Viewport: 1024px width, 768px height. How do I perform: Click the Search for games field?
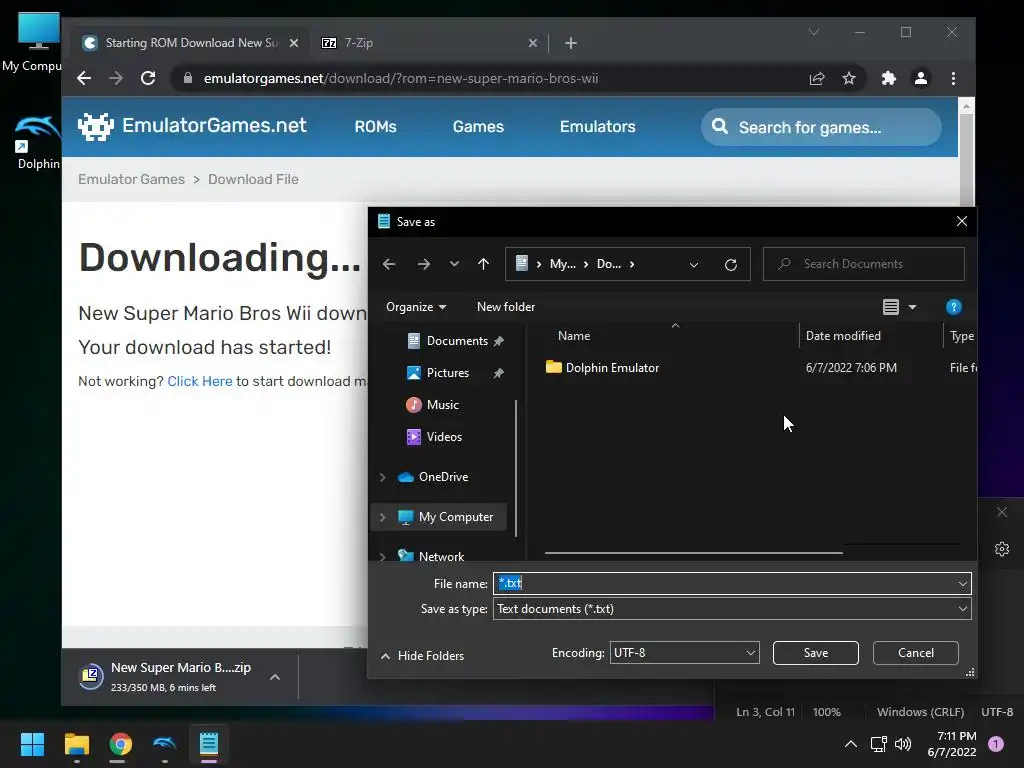pos(822,127)
